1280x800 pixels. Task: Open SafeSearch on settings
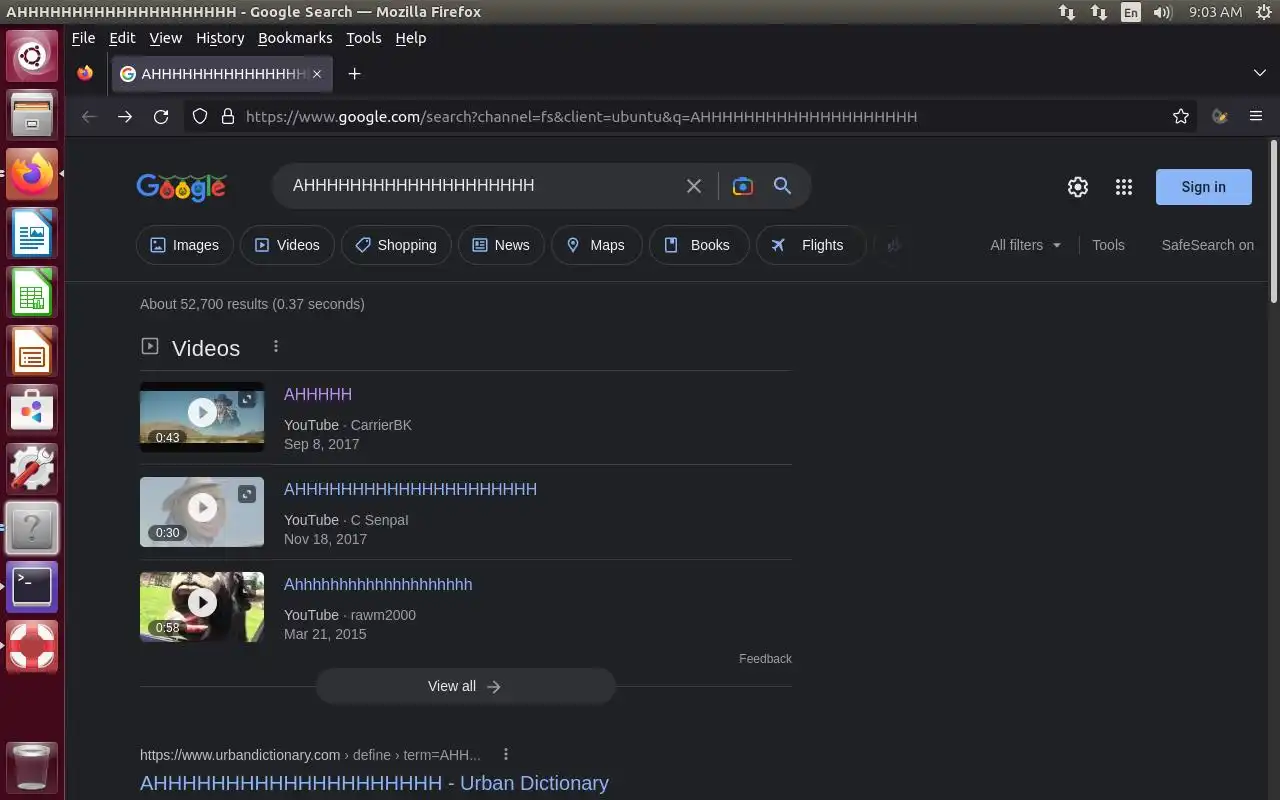pyautogui.click(x=1207, y=245)
